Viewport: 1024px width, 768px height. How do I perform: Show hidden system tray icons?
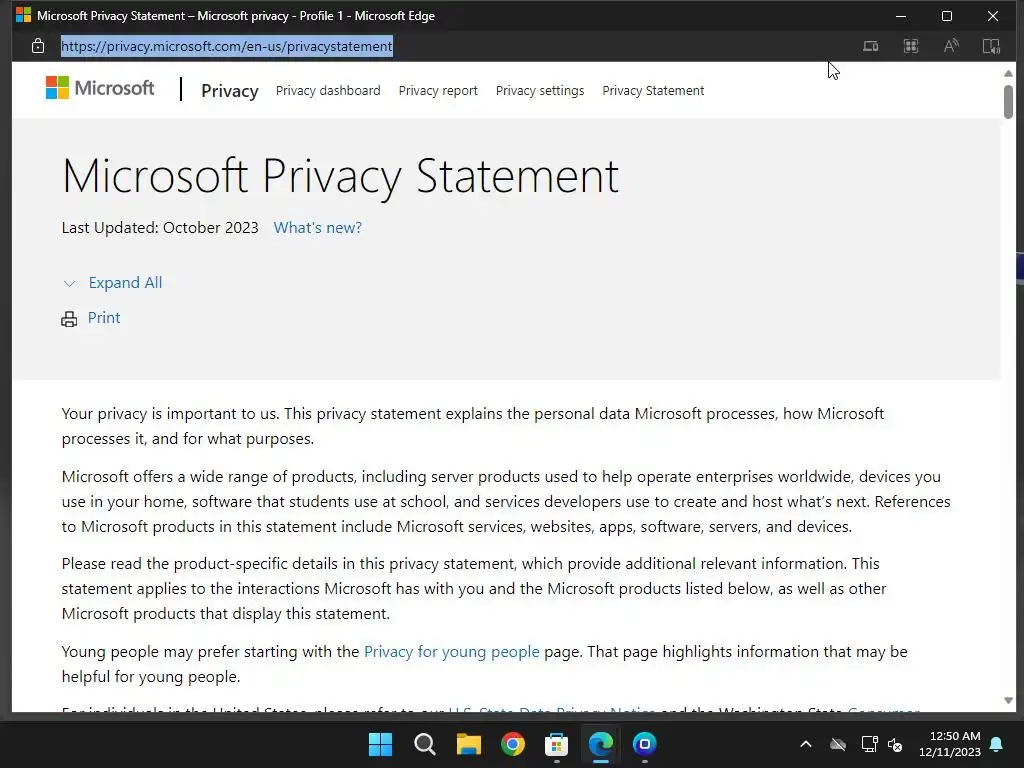pos(806,744)
